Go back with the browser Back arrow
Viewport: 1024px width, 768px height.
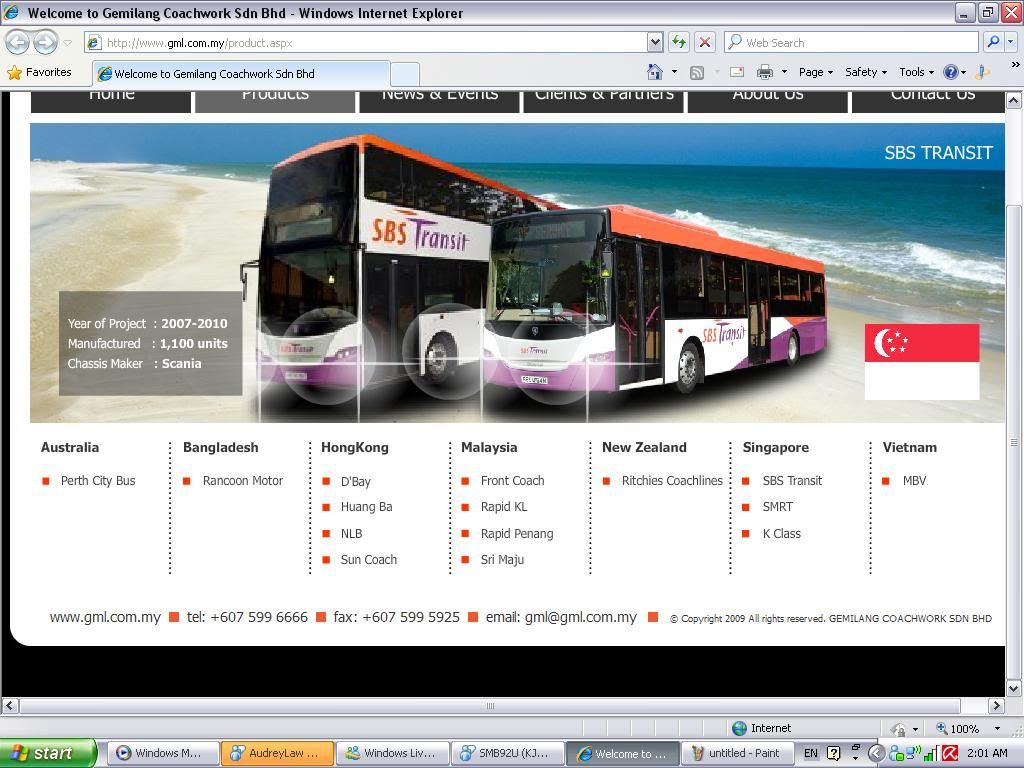coord(18,42)
